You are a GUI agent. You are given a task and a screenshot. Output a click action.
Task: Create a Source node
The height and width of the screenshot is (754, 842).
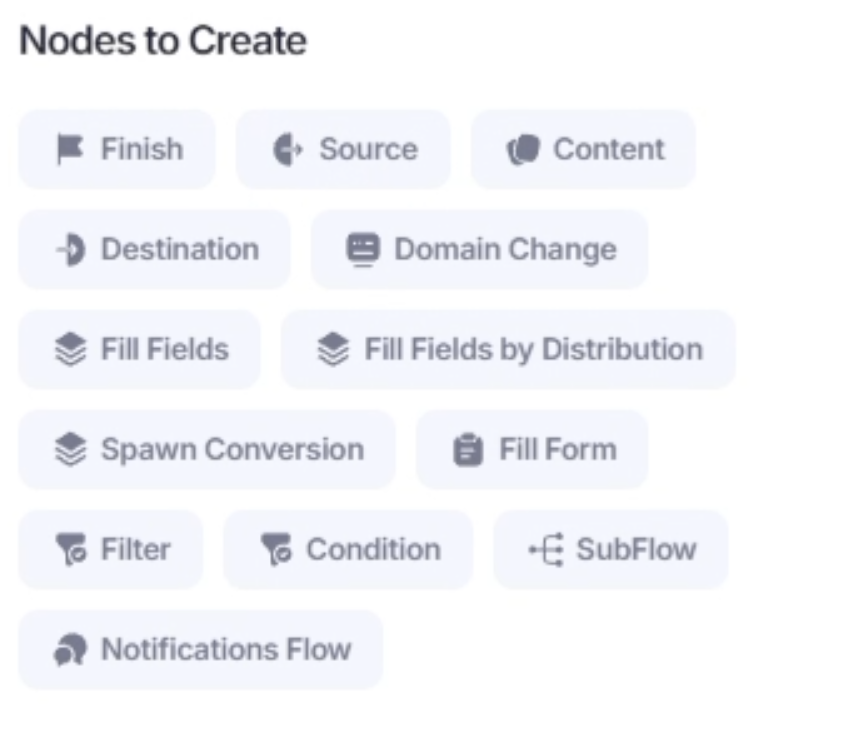343,149
